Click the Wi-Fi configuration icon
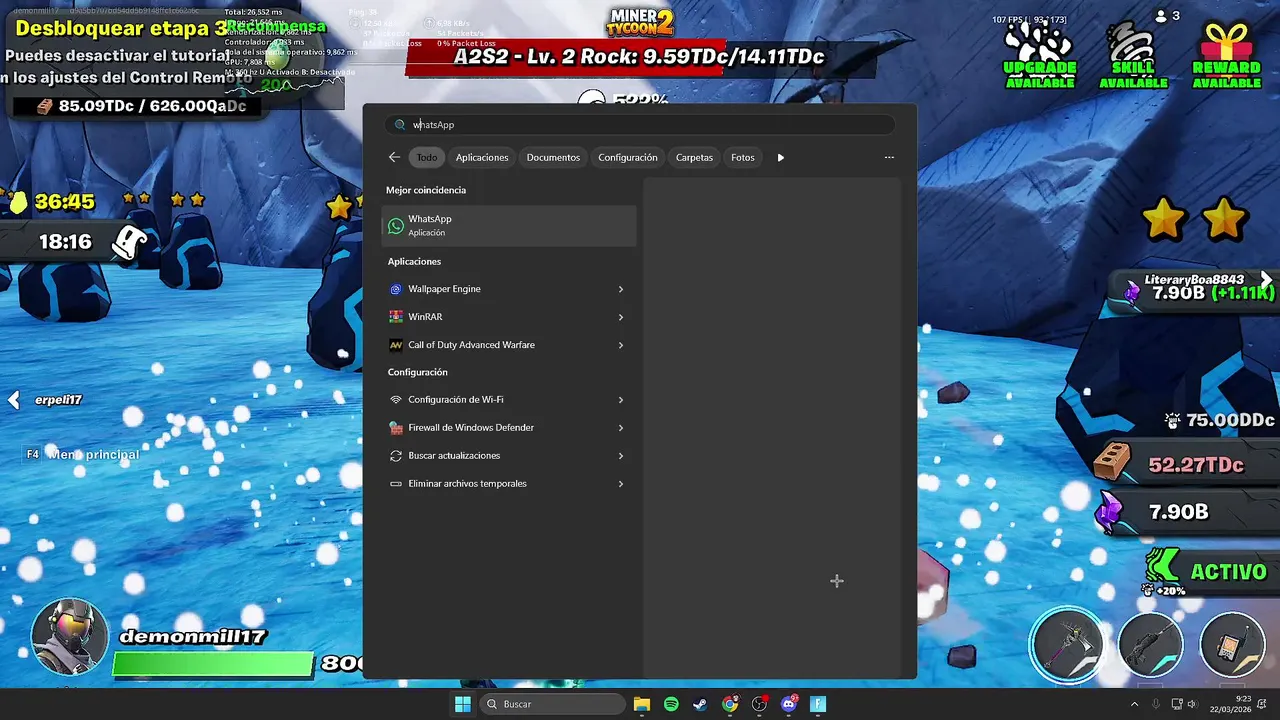The height and width of the screenshot is (720, 1280). tap(396, 400)
